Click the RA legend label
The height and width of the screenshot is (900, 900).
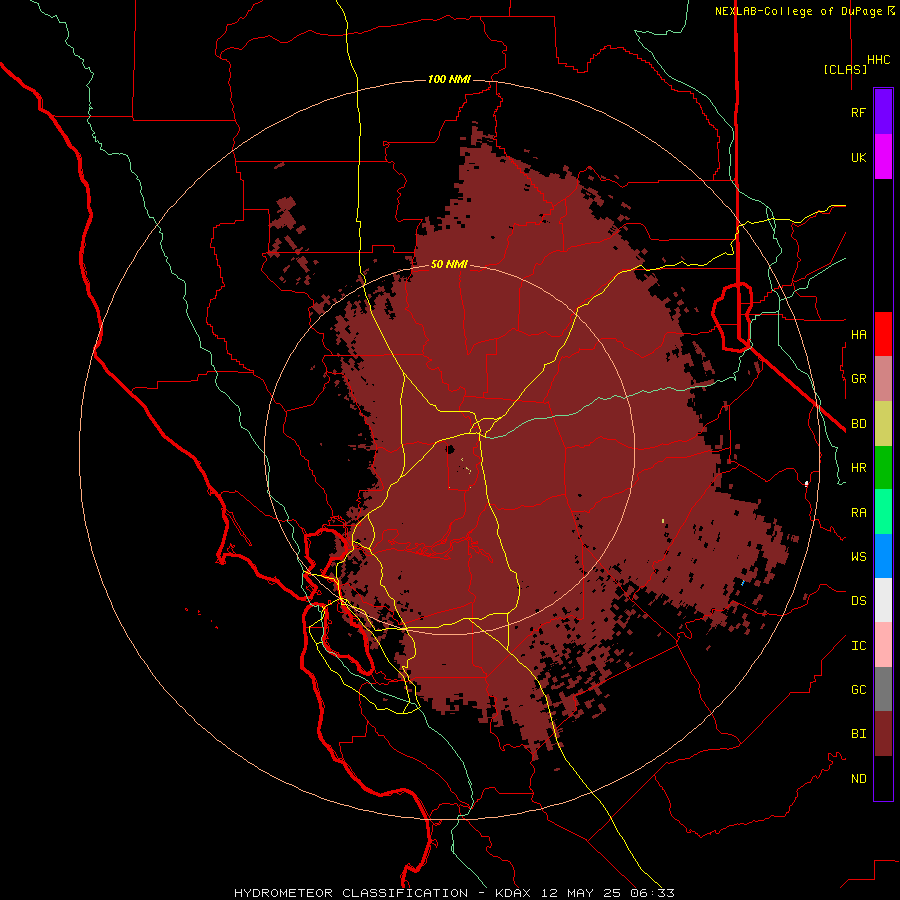tap(858, 513)
